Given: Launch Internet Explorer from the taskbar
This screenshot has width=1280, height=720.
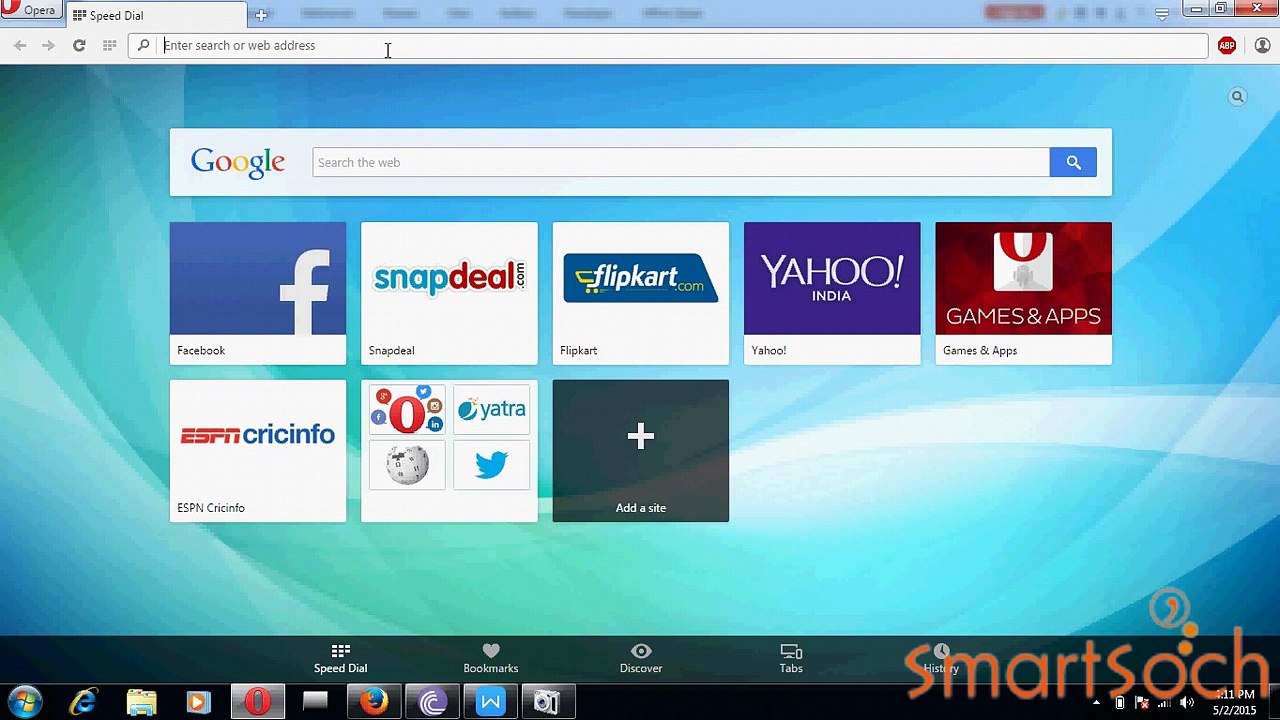Looking at the screenshot, I should click(83, 702).
